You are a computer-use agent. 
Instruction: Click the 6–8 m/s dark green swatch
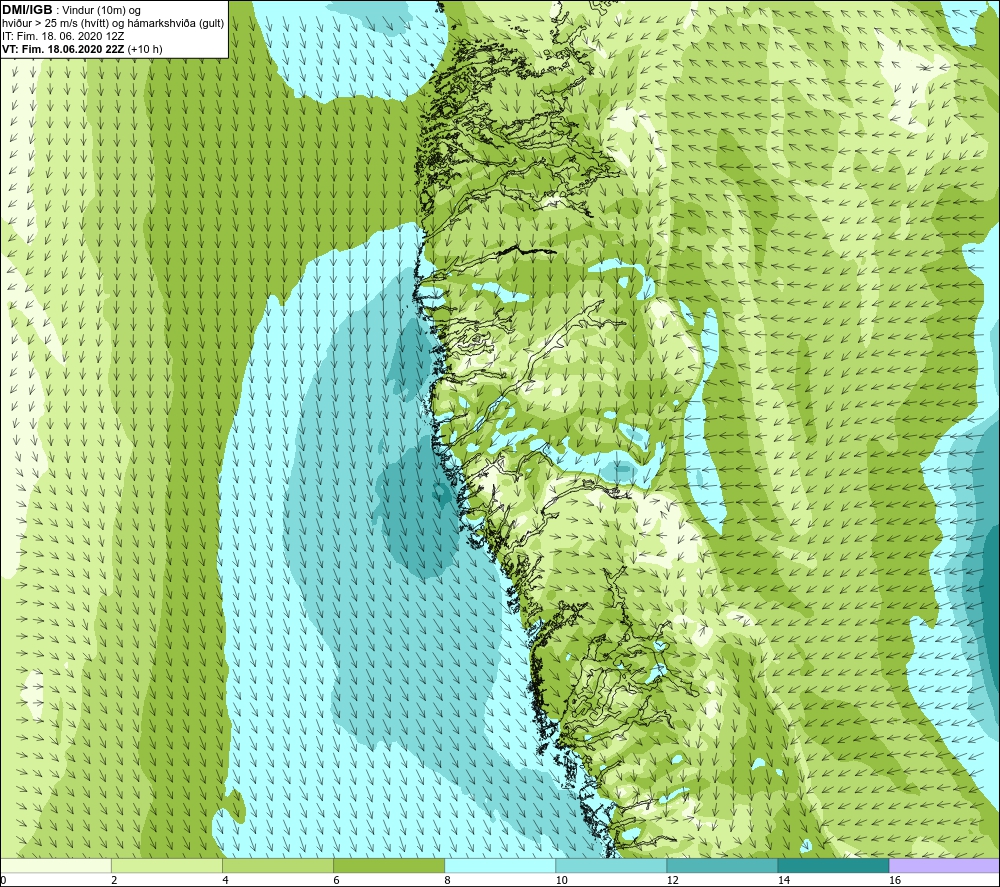pos(389,865)
